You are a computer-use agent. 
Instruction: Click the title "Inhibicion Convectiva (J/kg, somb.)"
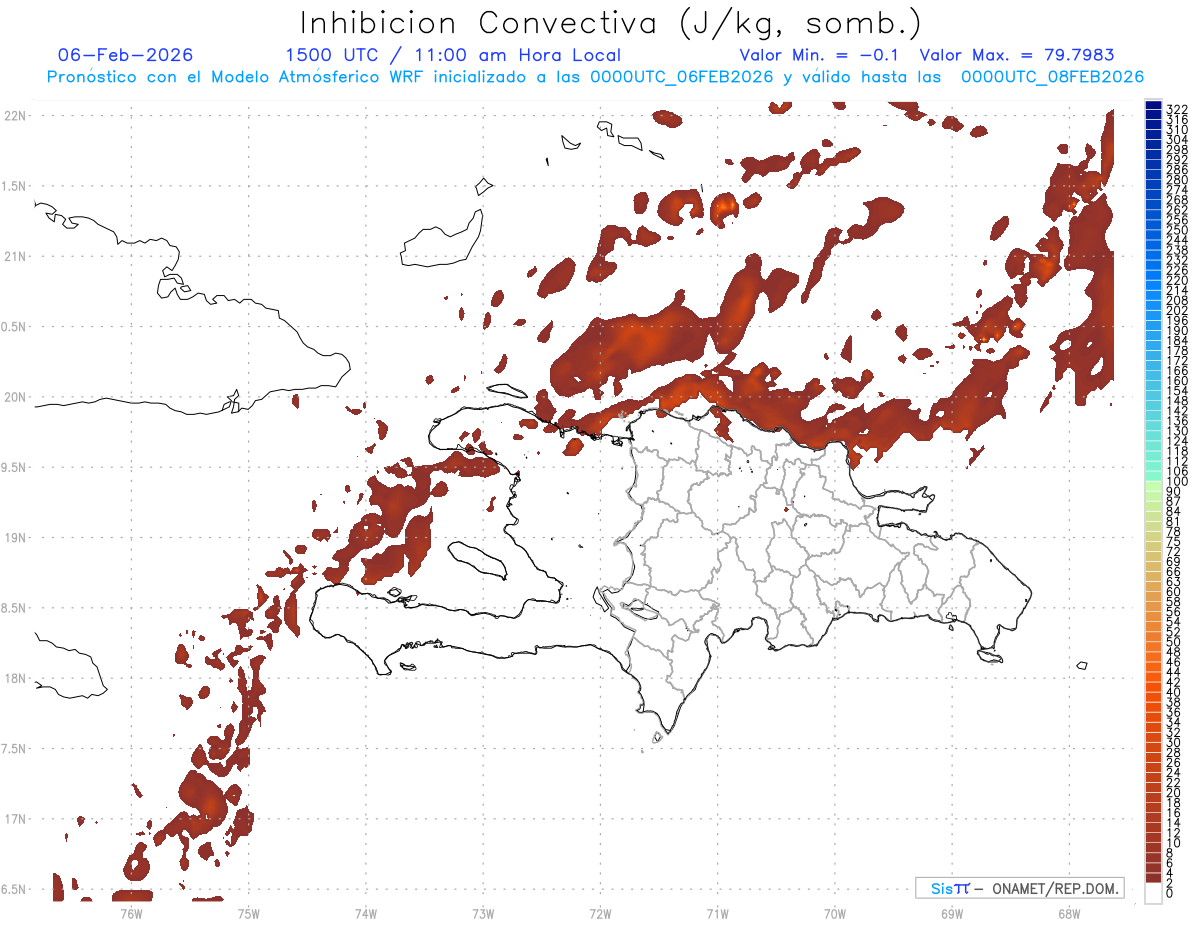point(611,23)
